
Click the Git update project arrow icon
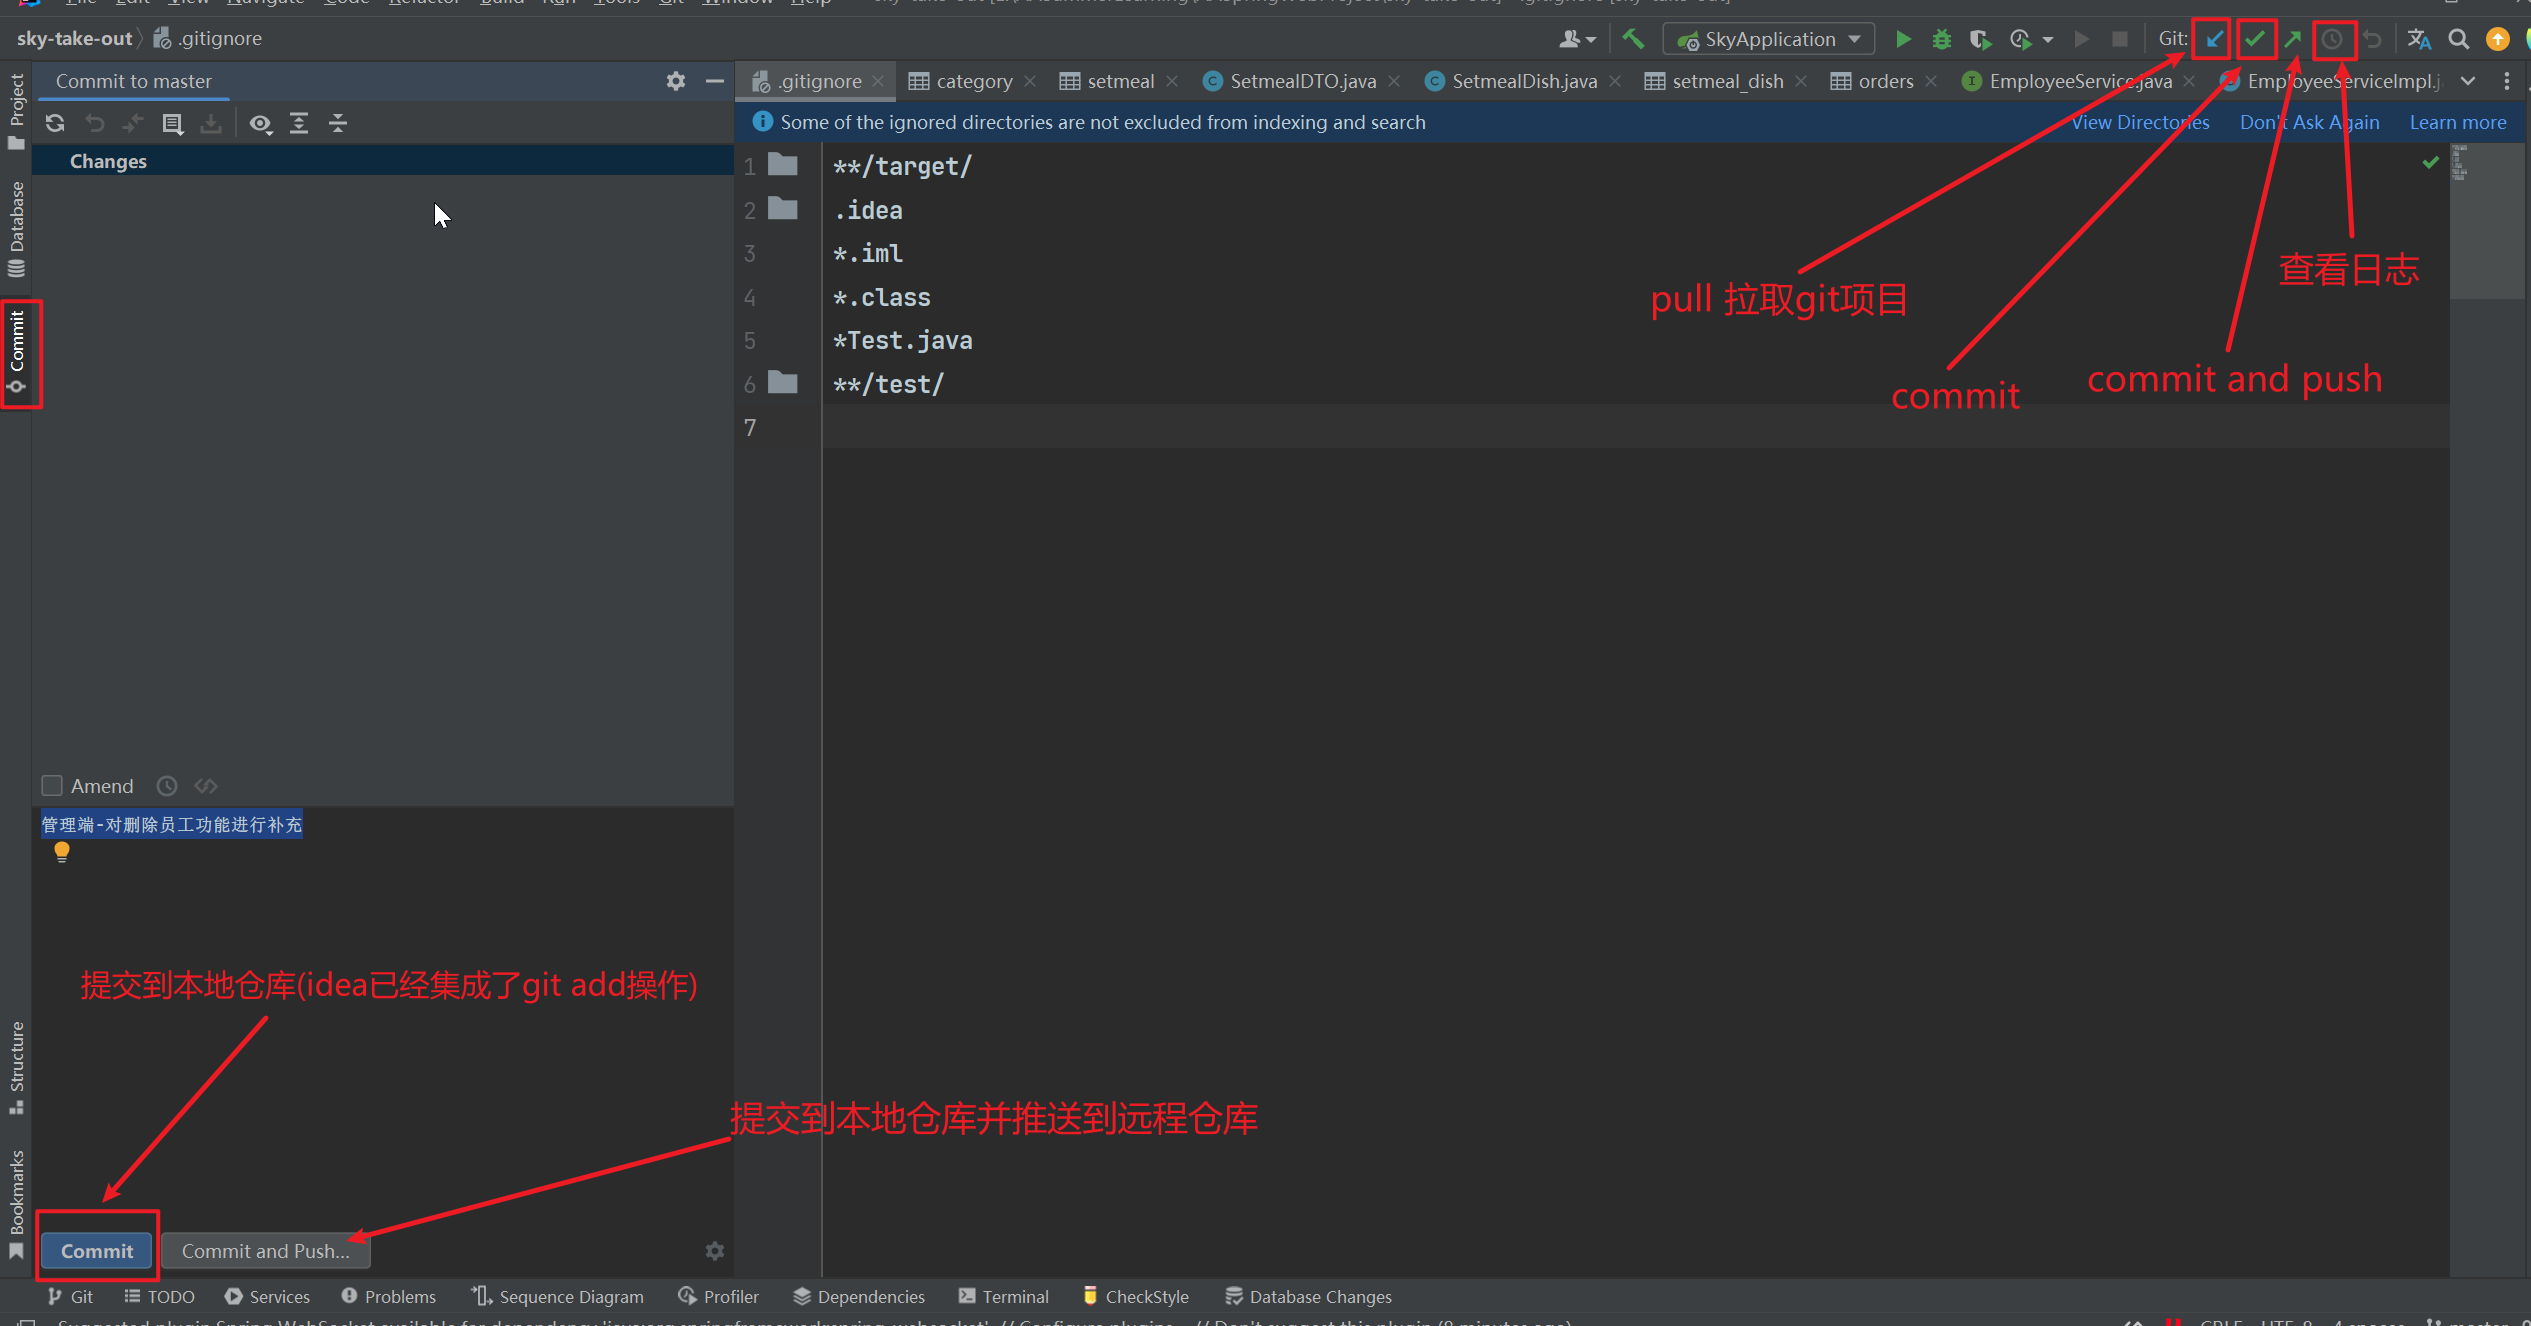point(2214,39)
